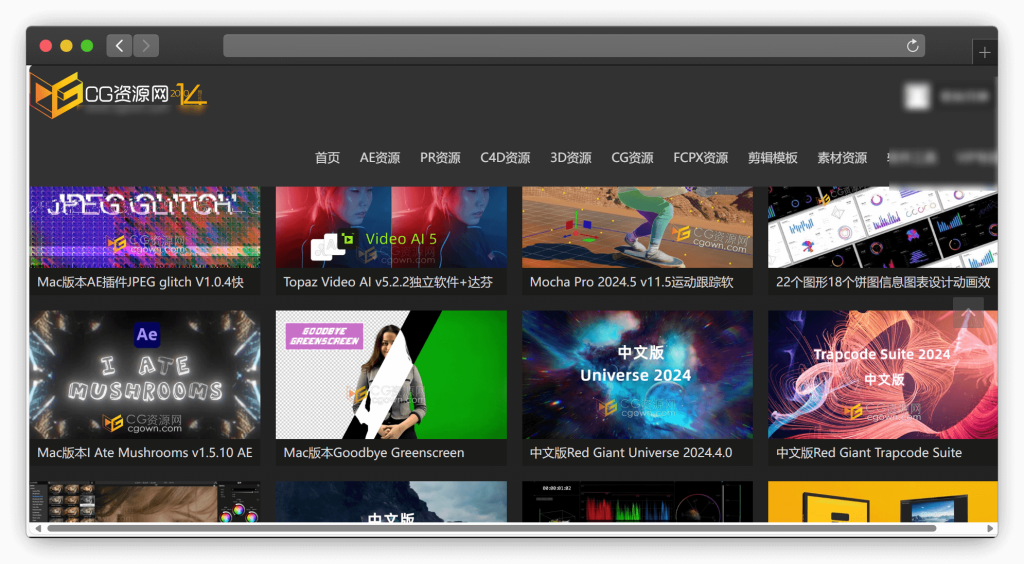Open the AE资源 navigation menu
The height and width of the screenshot is (564, 1024).
pos(380,158)
